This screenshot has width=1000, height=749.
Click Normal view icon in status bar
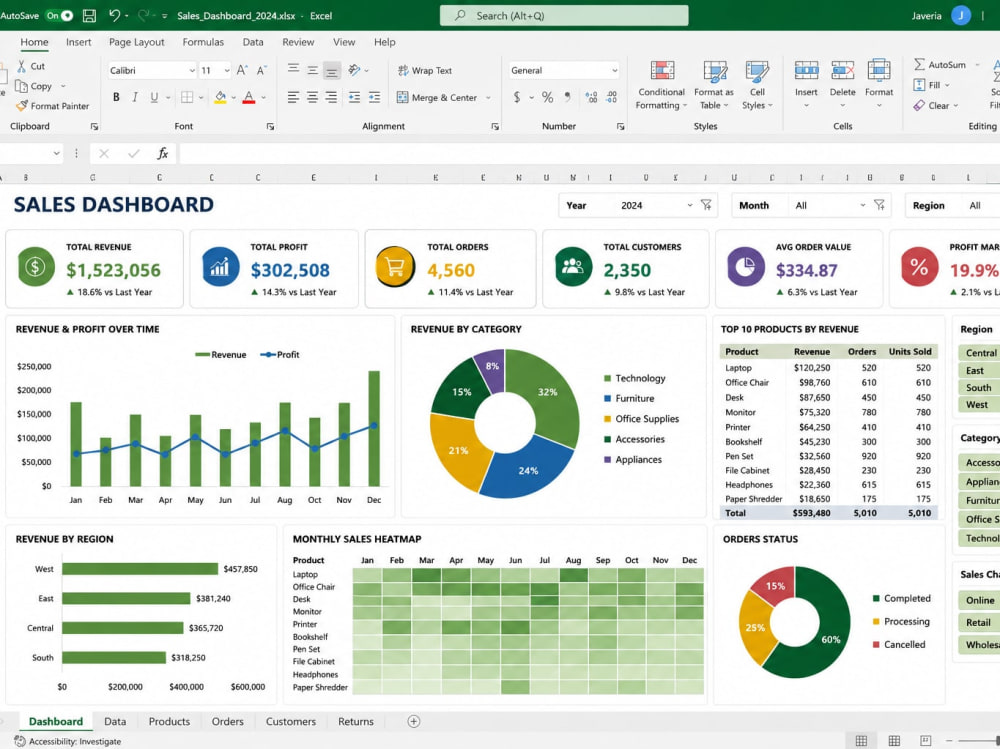(861, 740)
